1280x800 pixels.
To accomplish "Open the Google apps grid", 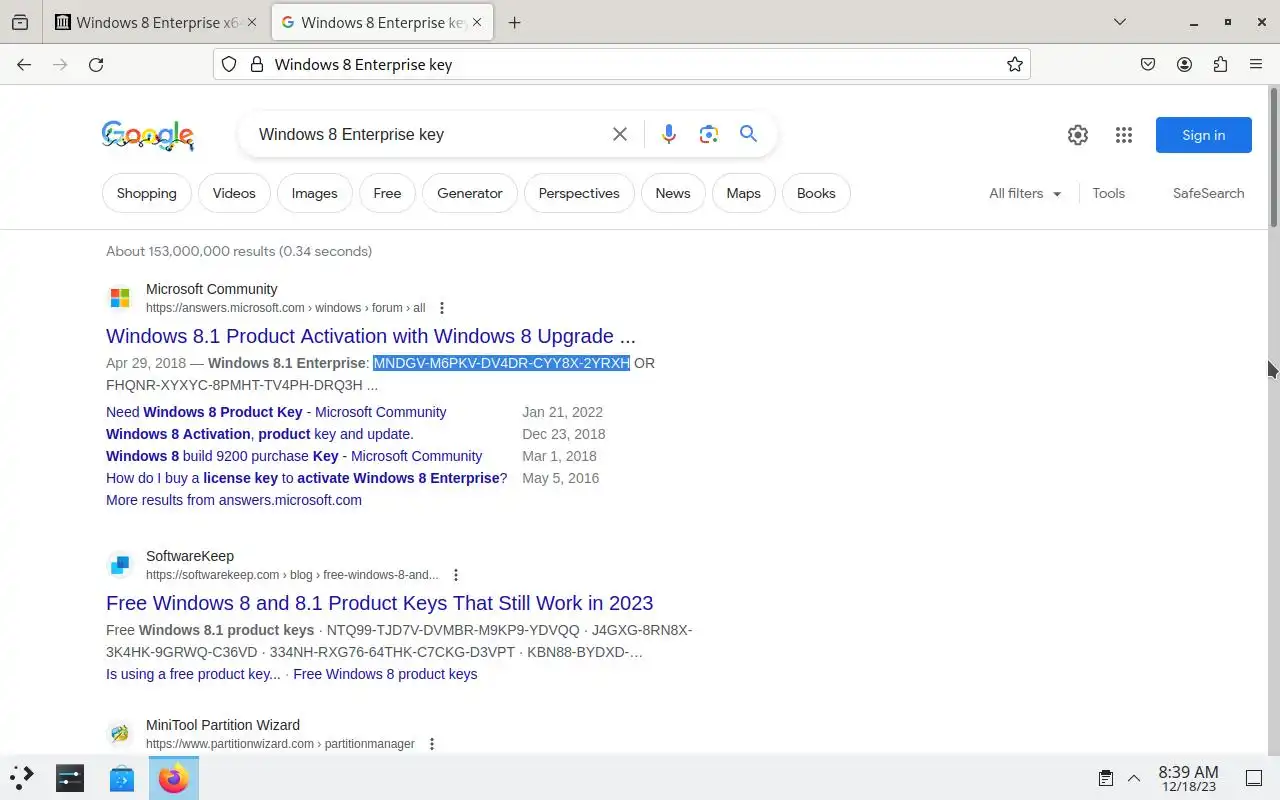I will 1123,135.
